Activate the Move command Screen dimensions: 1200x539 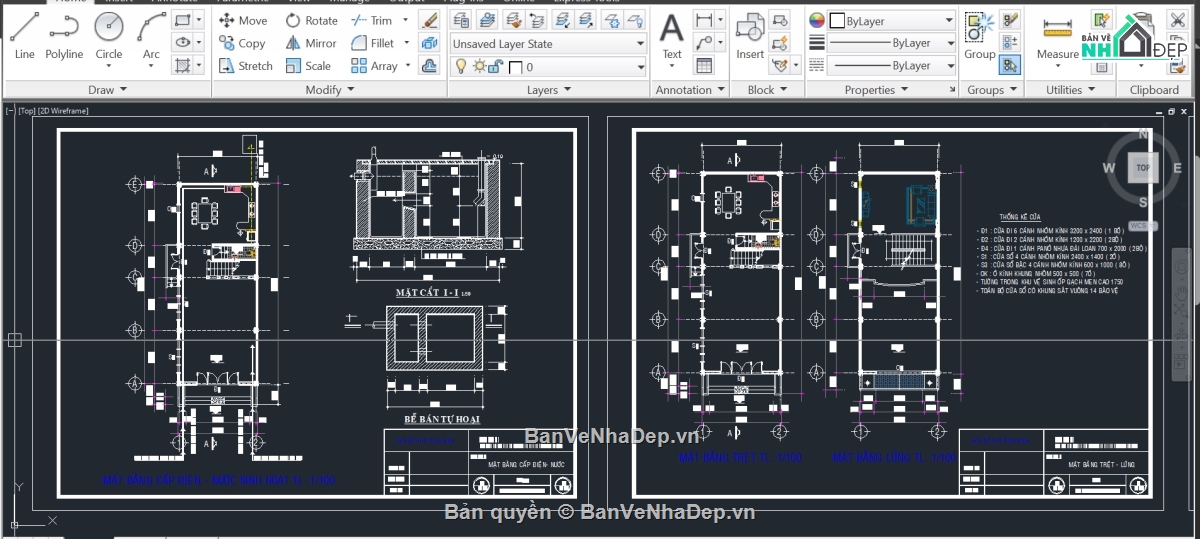[x=243, y=20]
